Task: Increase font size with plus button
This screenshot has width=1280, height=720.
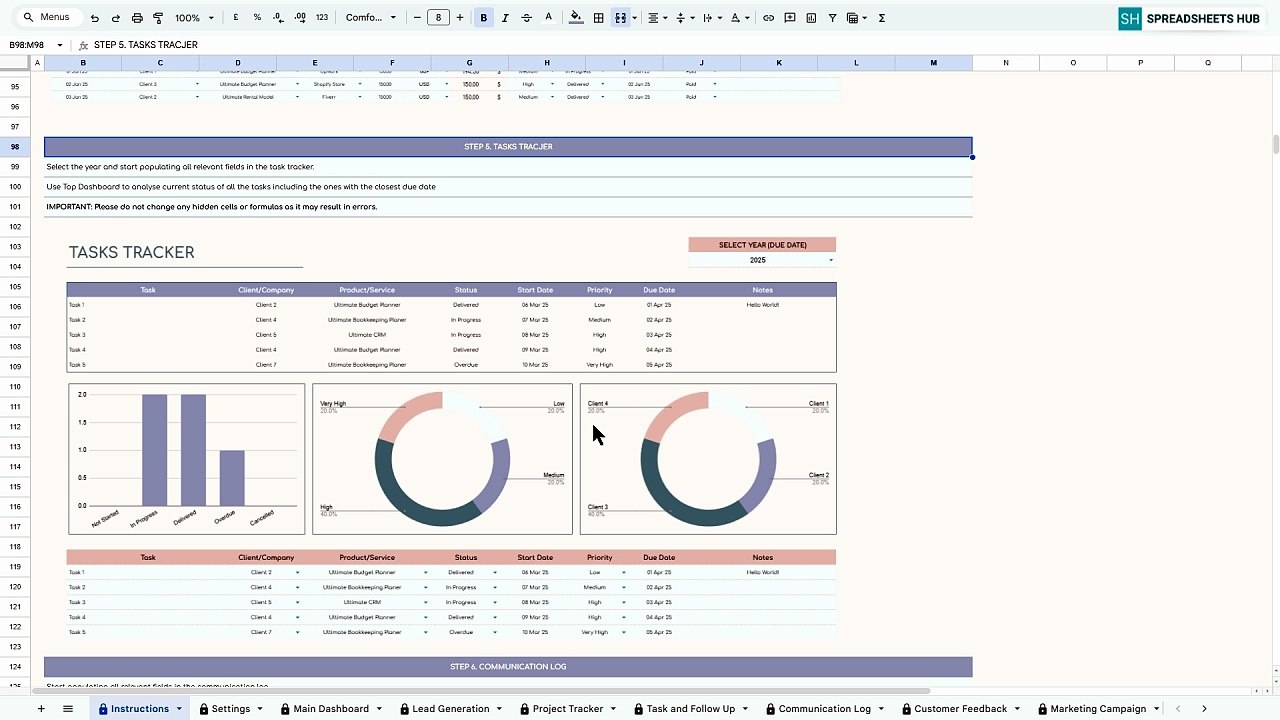Action: pos(460,18)
